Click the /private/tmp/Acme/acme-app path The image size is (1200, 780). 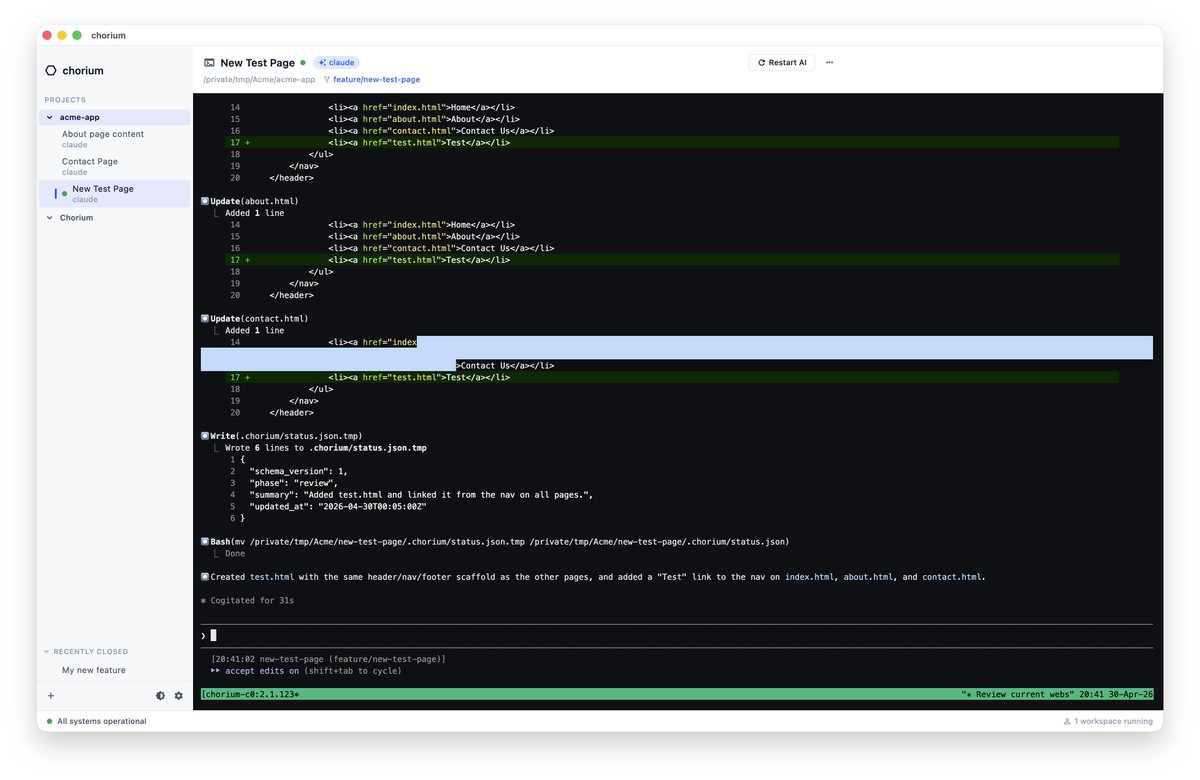coord(259,79)
